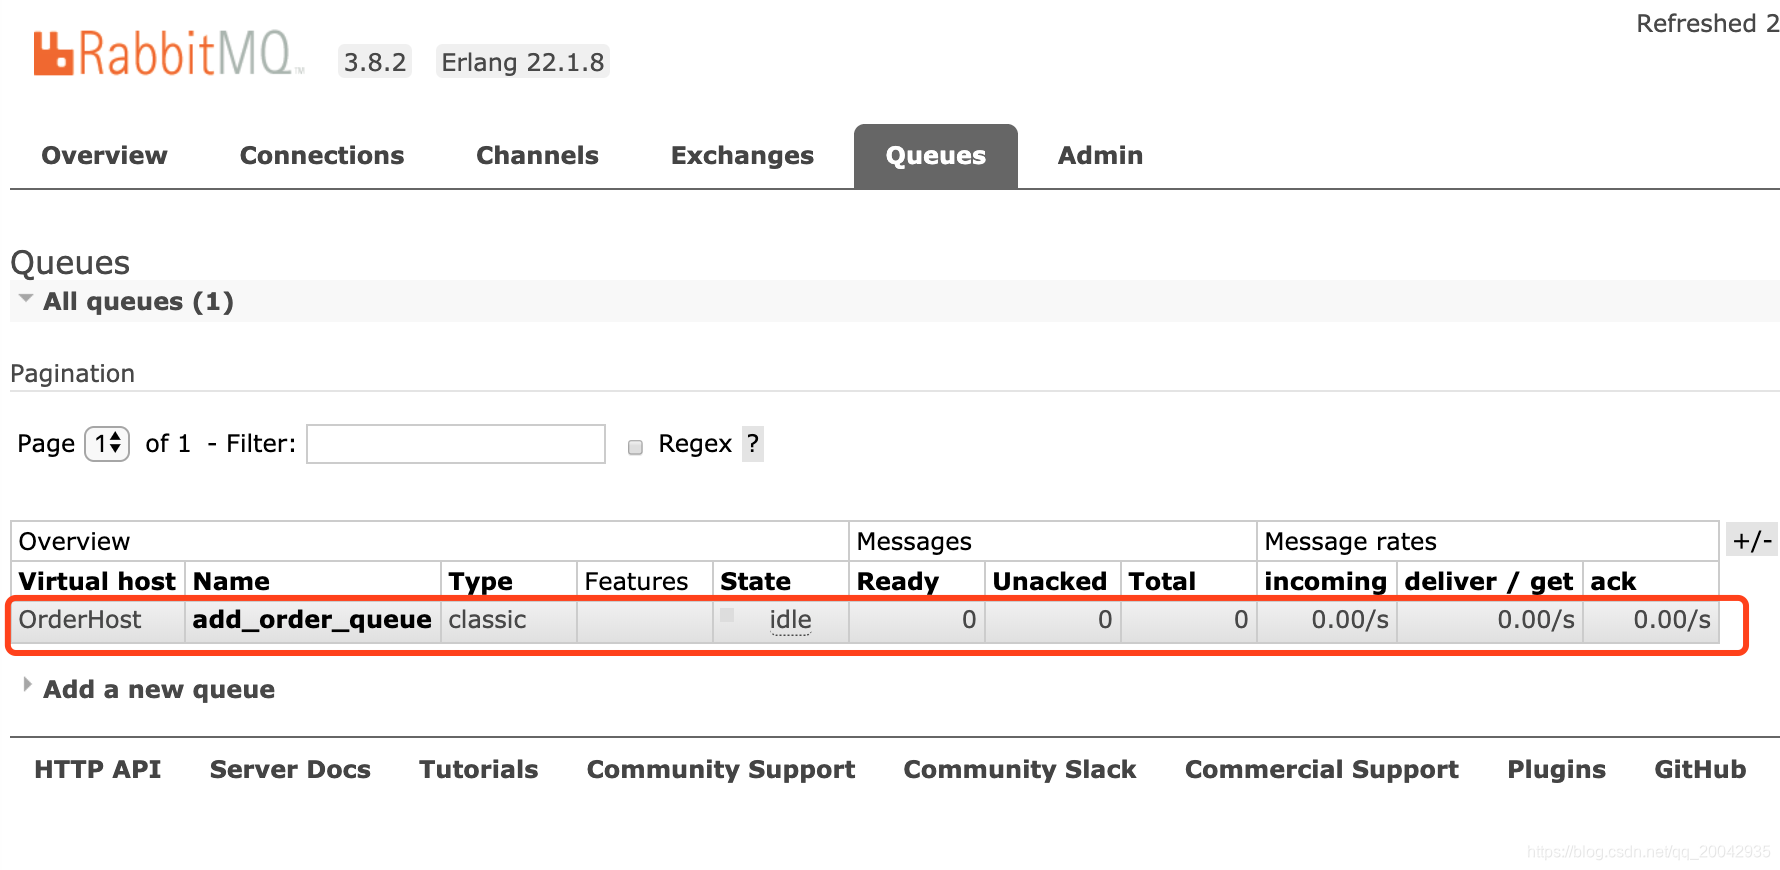The height and width of the screenshot is (870, 1780).
Task: Open the add_order_queue queue link
Action: tap(312, 620)
